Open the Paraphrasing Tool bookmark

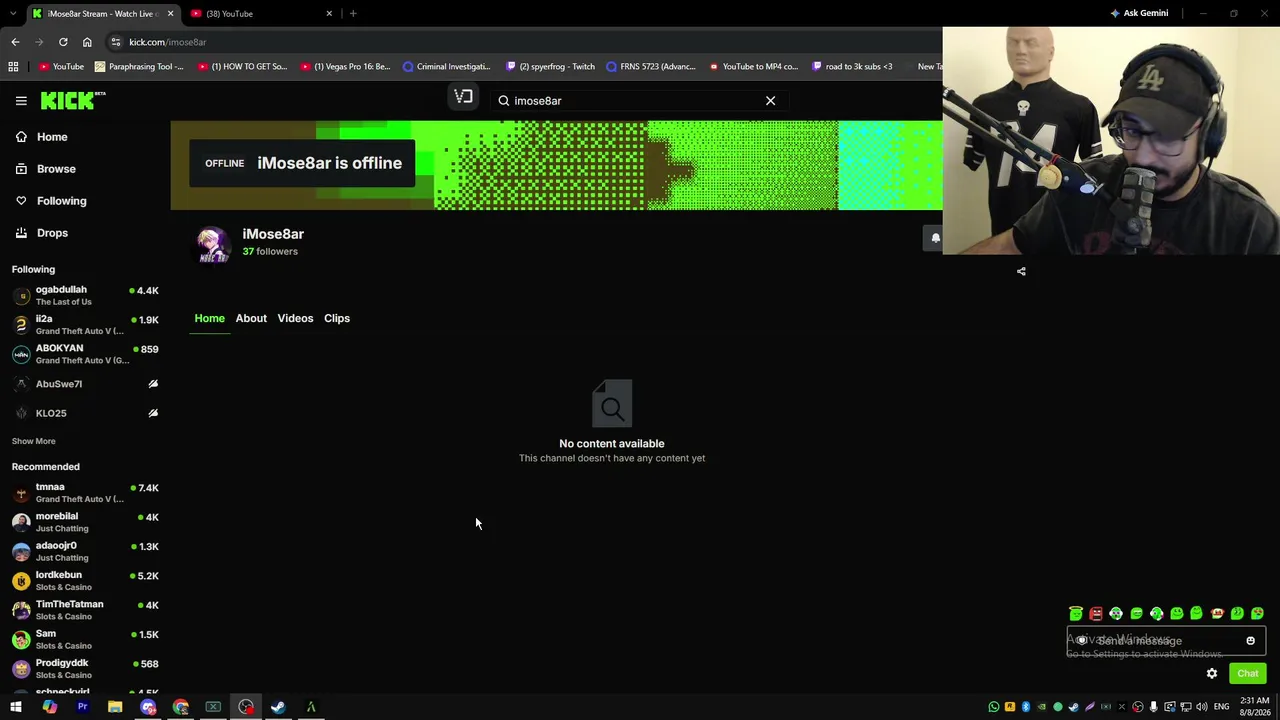[139, 67]
